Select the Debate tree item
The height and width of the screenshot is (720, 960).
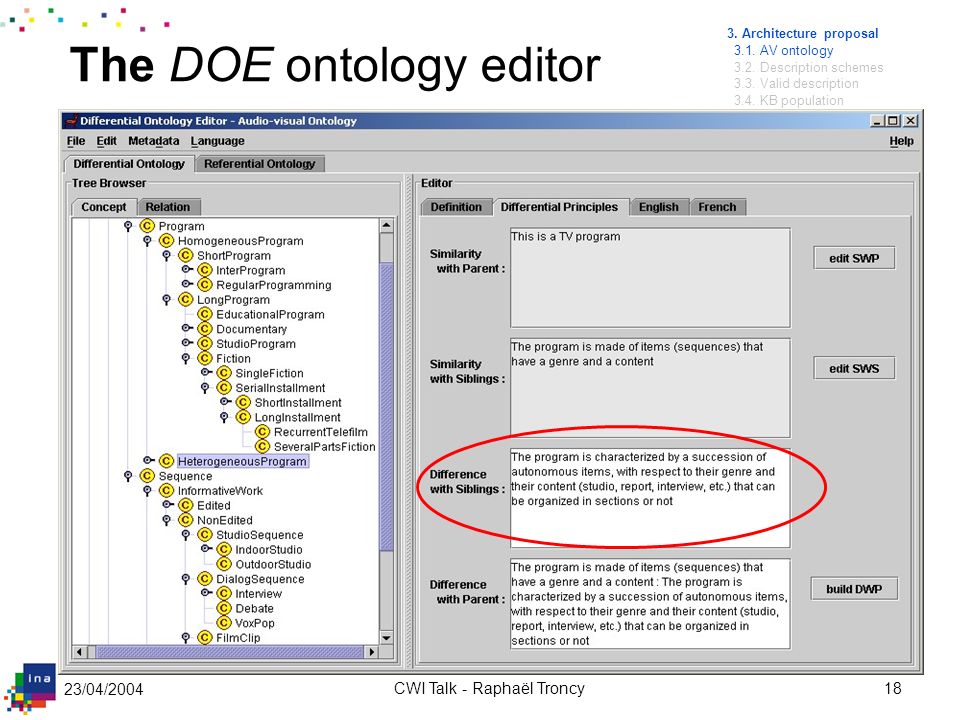point(254,608)
